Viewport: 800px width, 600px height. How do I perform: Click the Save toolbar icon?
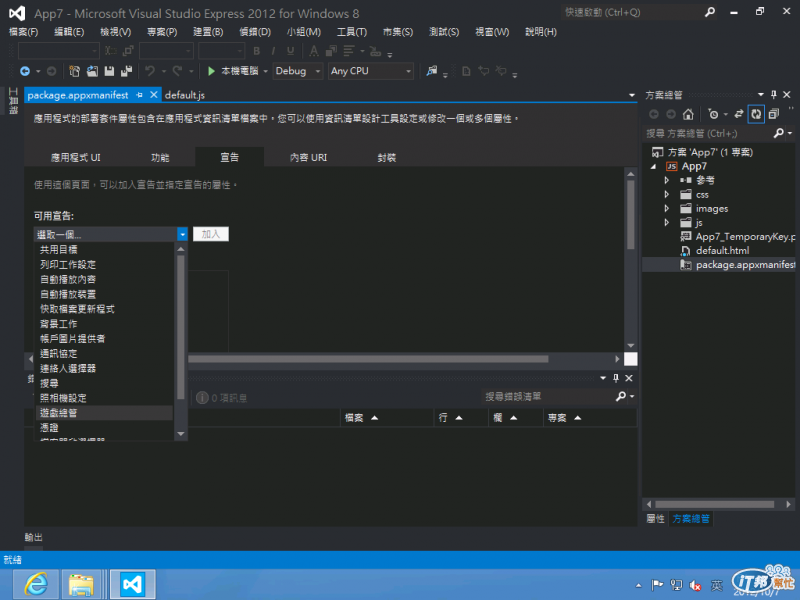tap(109, 71)
